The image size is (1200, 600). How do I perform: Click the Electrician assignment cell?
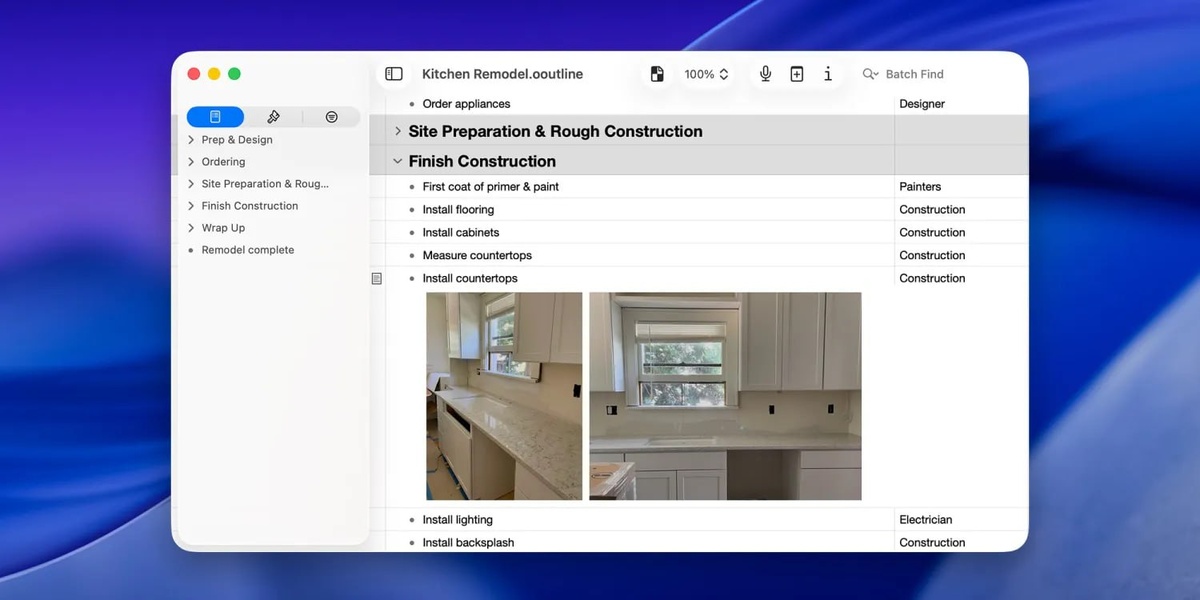tap(926, 520)
